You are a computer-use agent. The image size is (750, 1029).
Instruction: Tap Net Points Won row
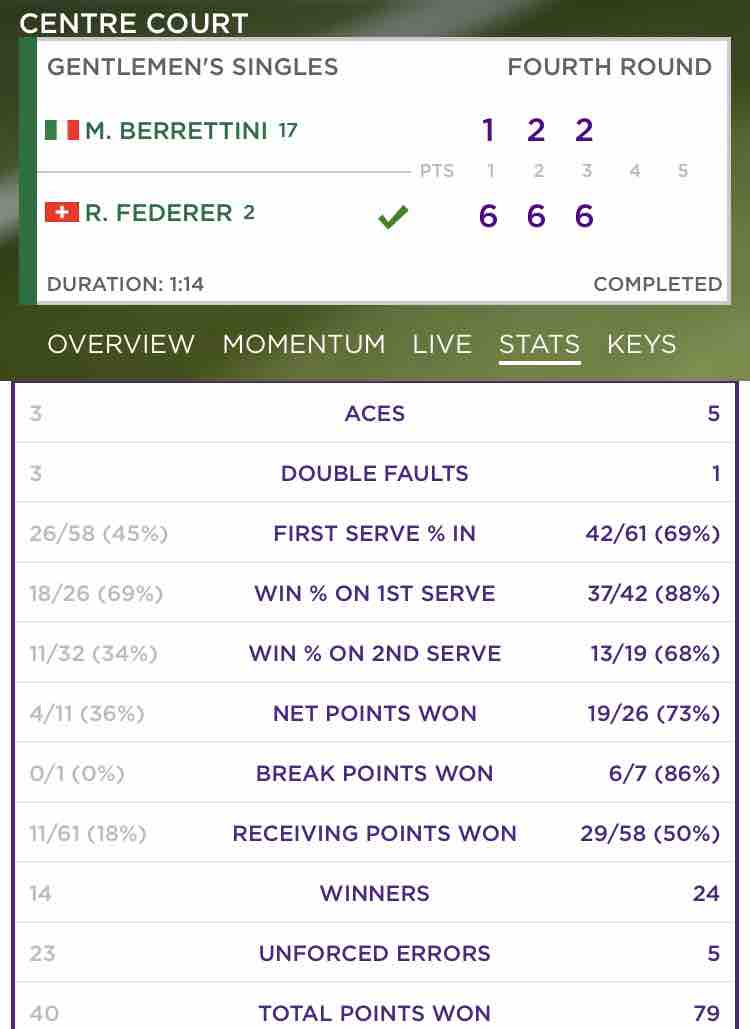click(375, 713)
